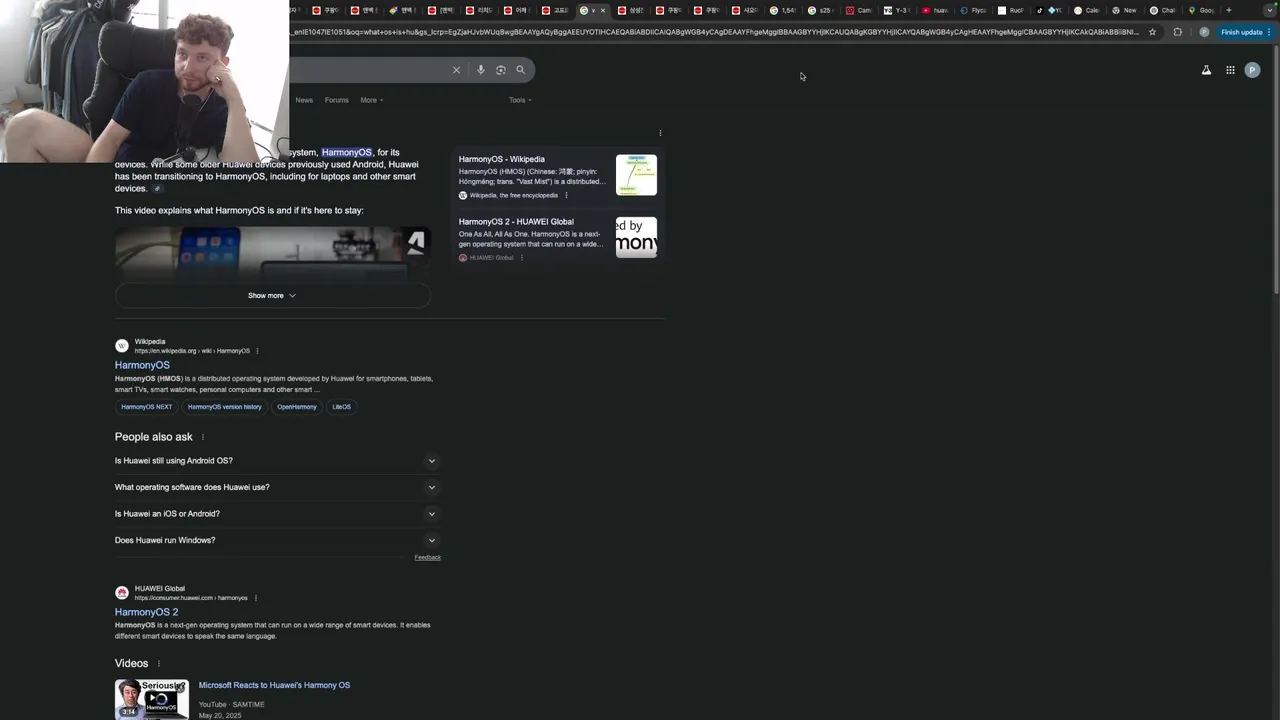Play the Microsoft Reacts video thumbnail
The width and height of the screenshot is (1280, 720).
coord(151,699)
